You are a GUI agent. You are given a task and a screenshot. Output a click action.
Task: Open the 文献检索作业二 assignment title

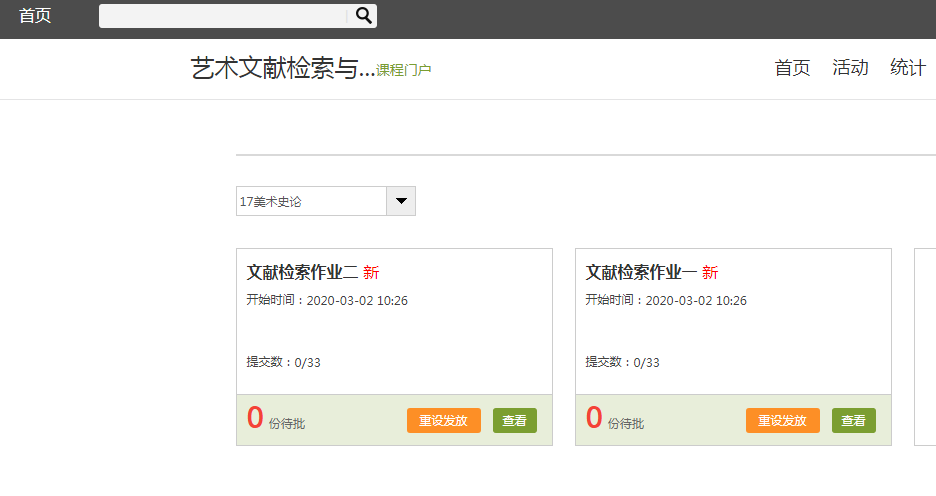click(x=302, y=272)
